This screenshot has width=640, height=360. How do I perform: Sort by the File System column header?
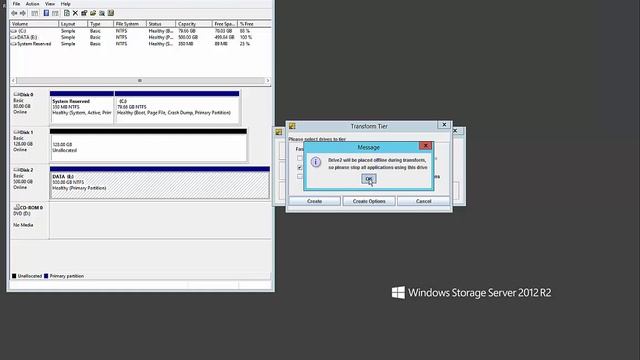tap(130, 24)
